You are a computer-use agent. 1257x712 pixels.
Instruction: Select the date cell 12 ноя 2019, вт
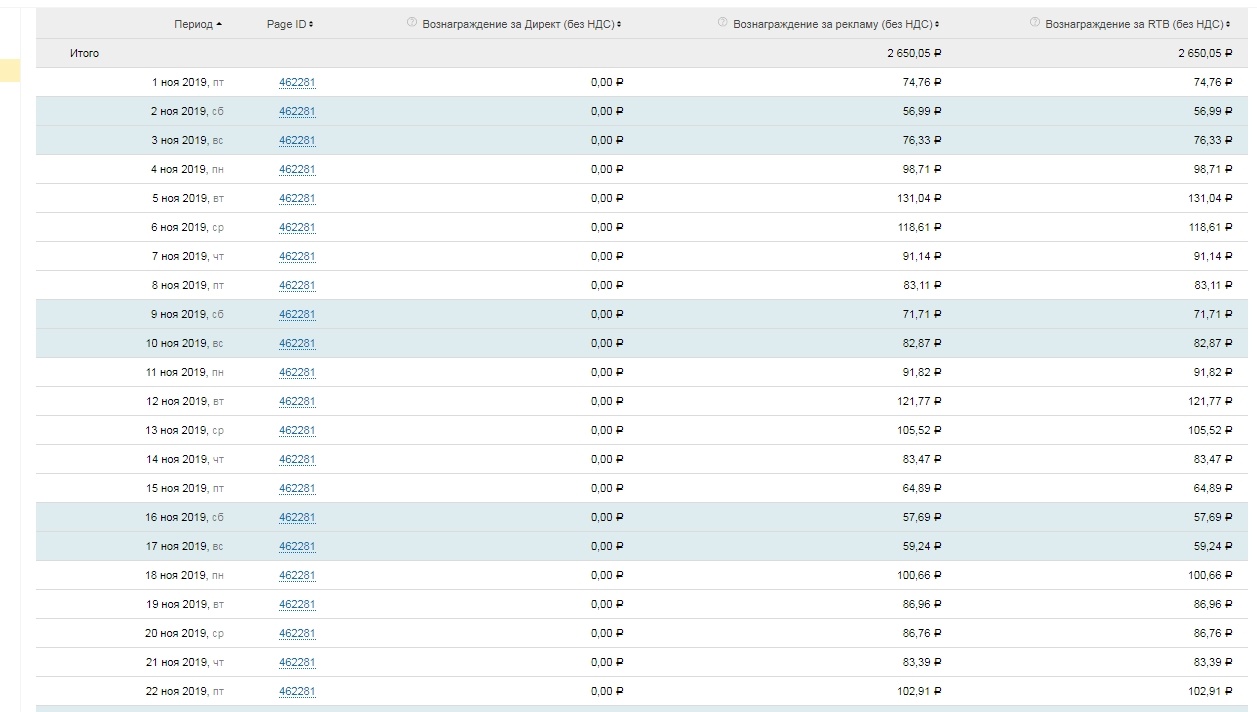(x=185, y=401)
